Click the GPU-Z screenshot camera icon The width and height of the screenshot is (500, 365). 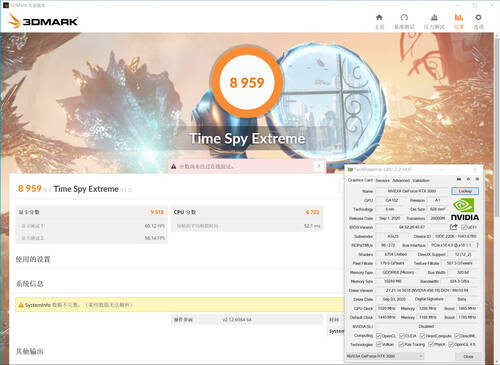[x=459, y=179]
